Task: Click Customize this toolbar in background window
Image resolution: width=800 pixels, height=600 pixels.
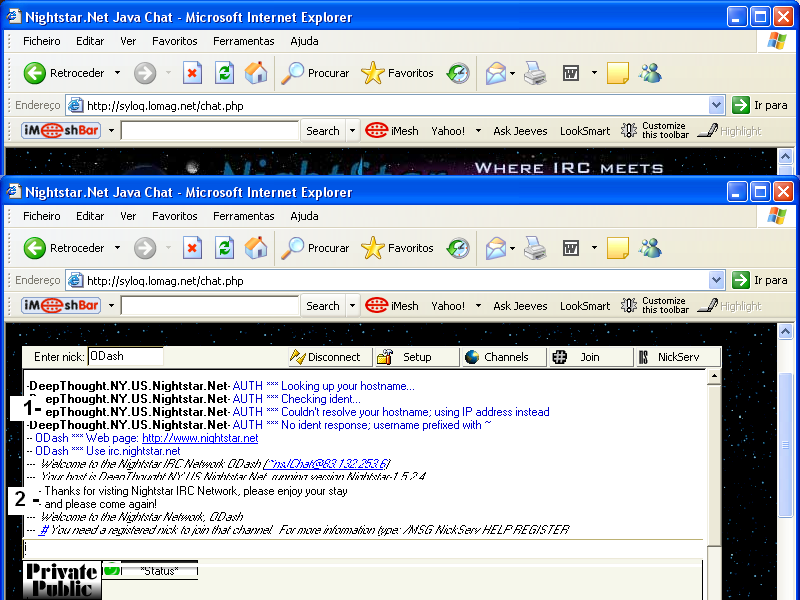Action: 655,130
